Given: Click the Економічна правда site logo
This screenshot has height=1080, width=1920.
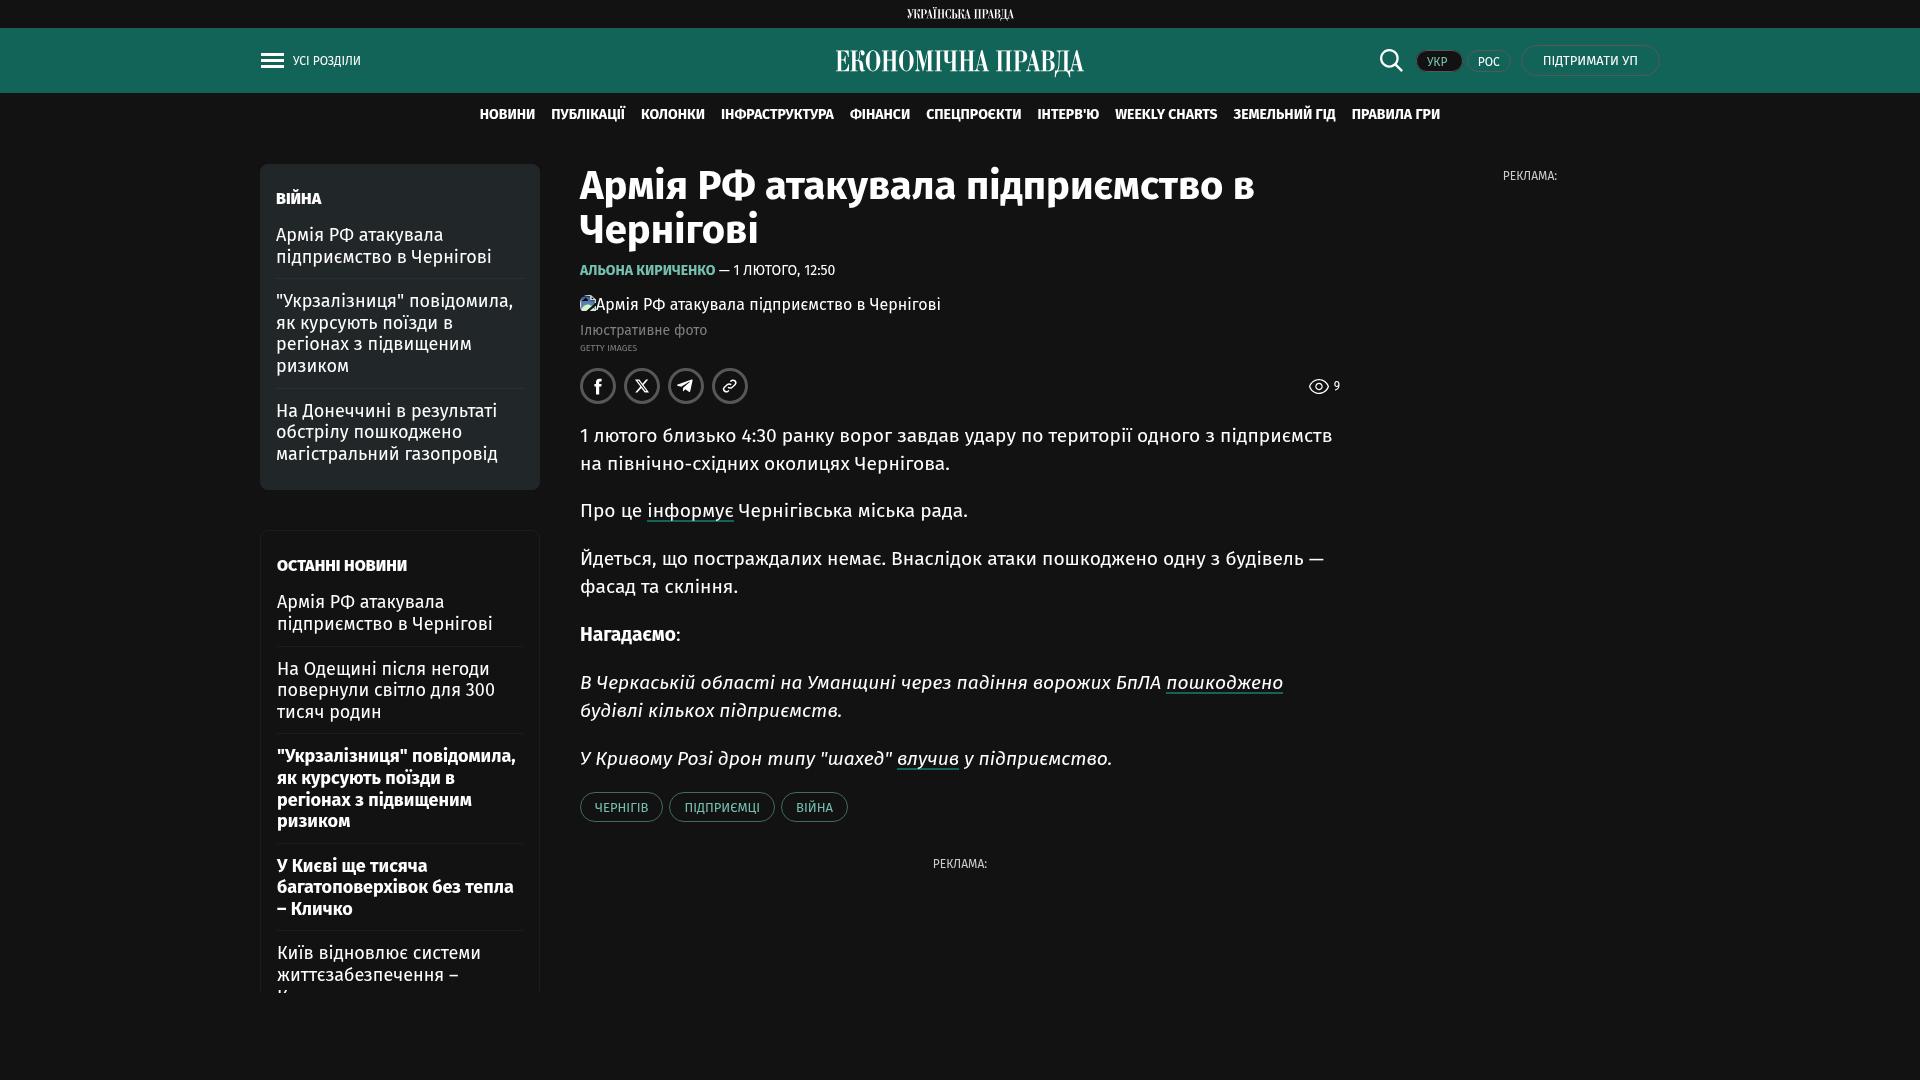Looking at the screenshot, I should pos(959,62).
